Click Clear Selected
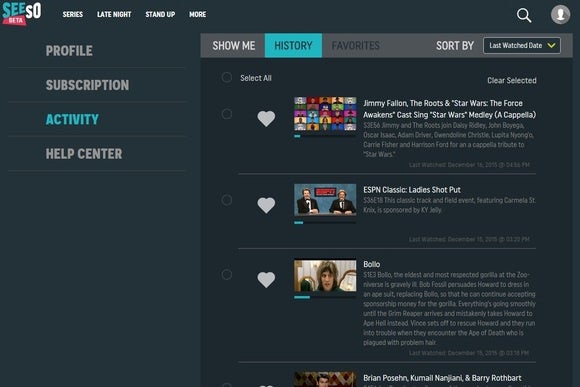 pyautogui.click(x=512, y=80)
